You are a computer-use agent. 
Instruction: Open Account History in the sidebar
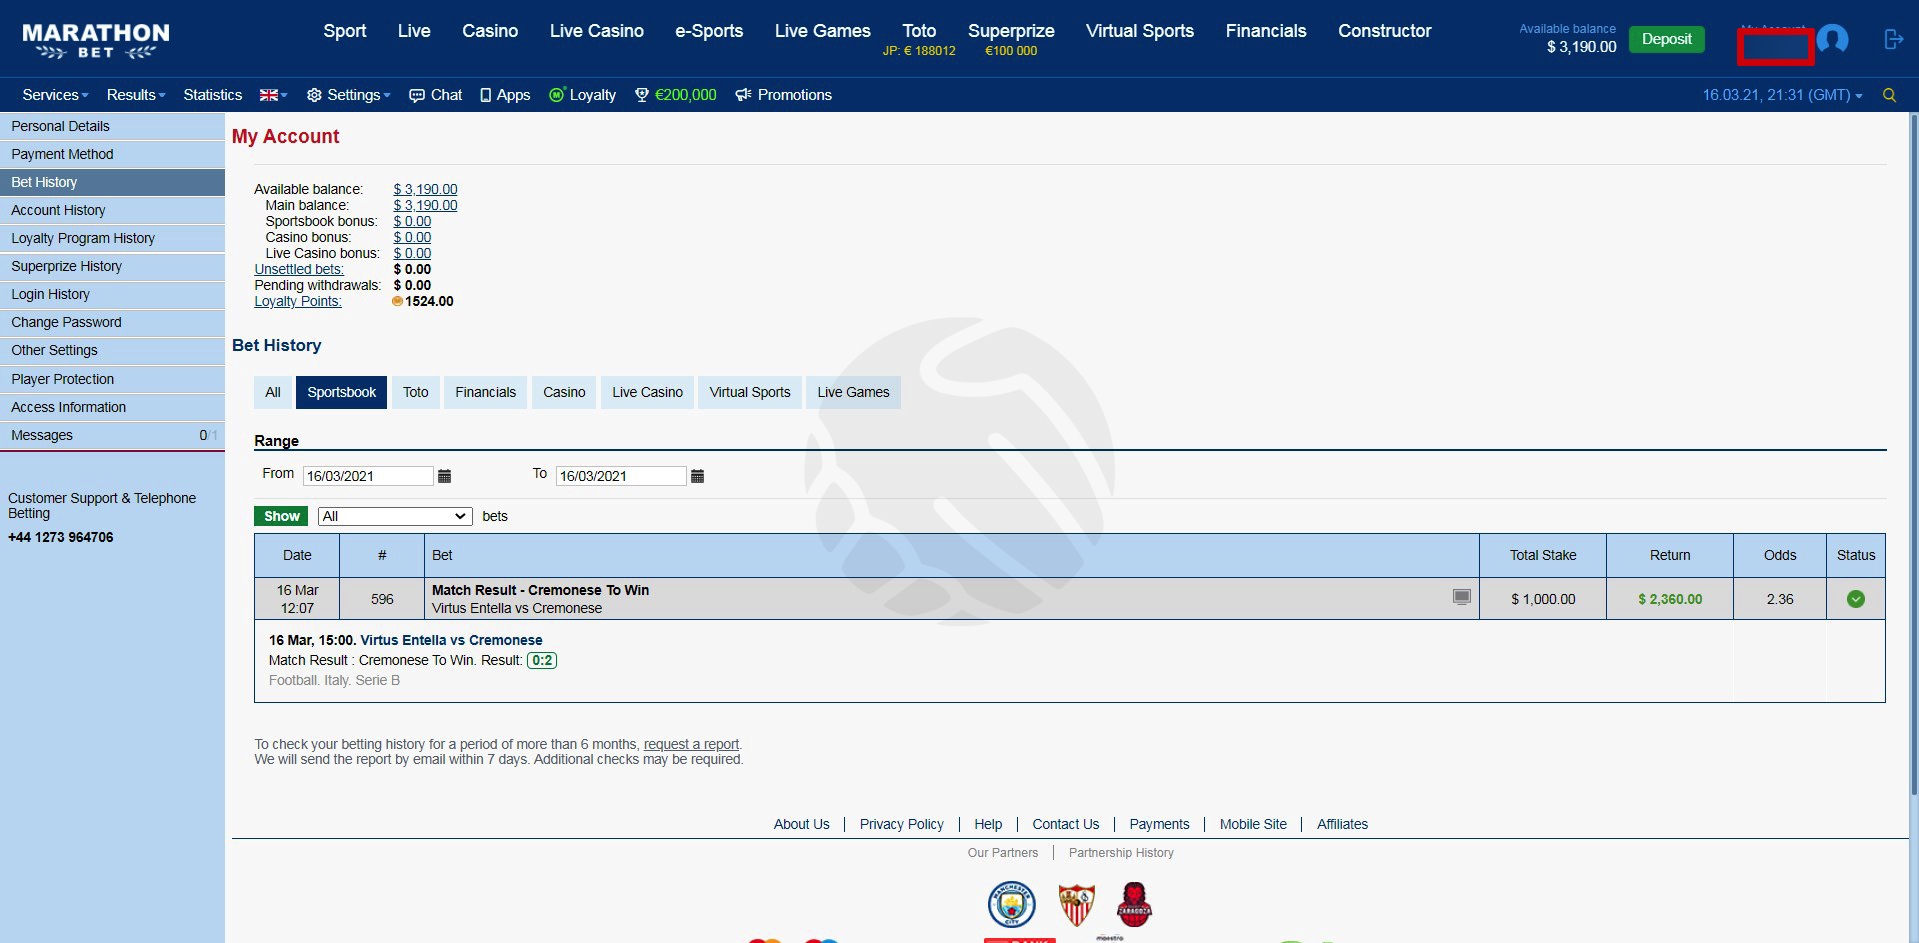coord(112,210)
